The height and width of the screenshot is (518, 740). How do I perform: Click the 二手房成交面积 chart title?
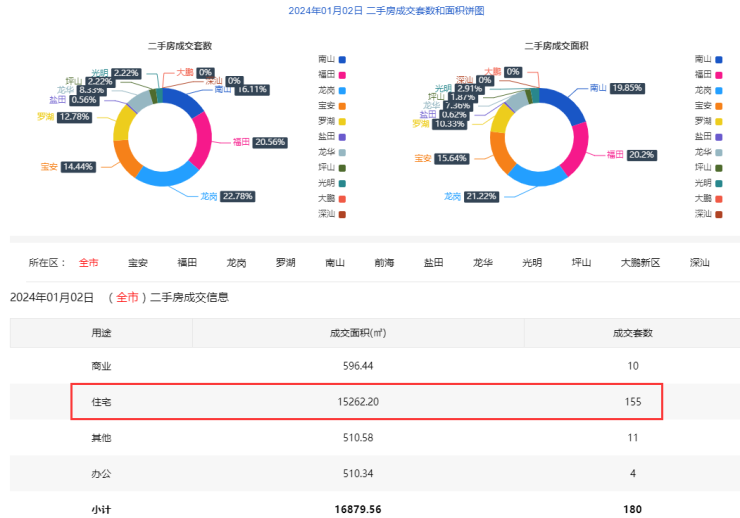(x=556, y=46)
